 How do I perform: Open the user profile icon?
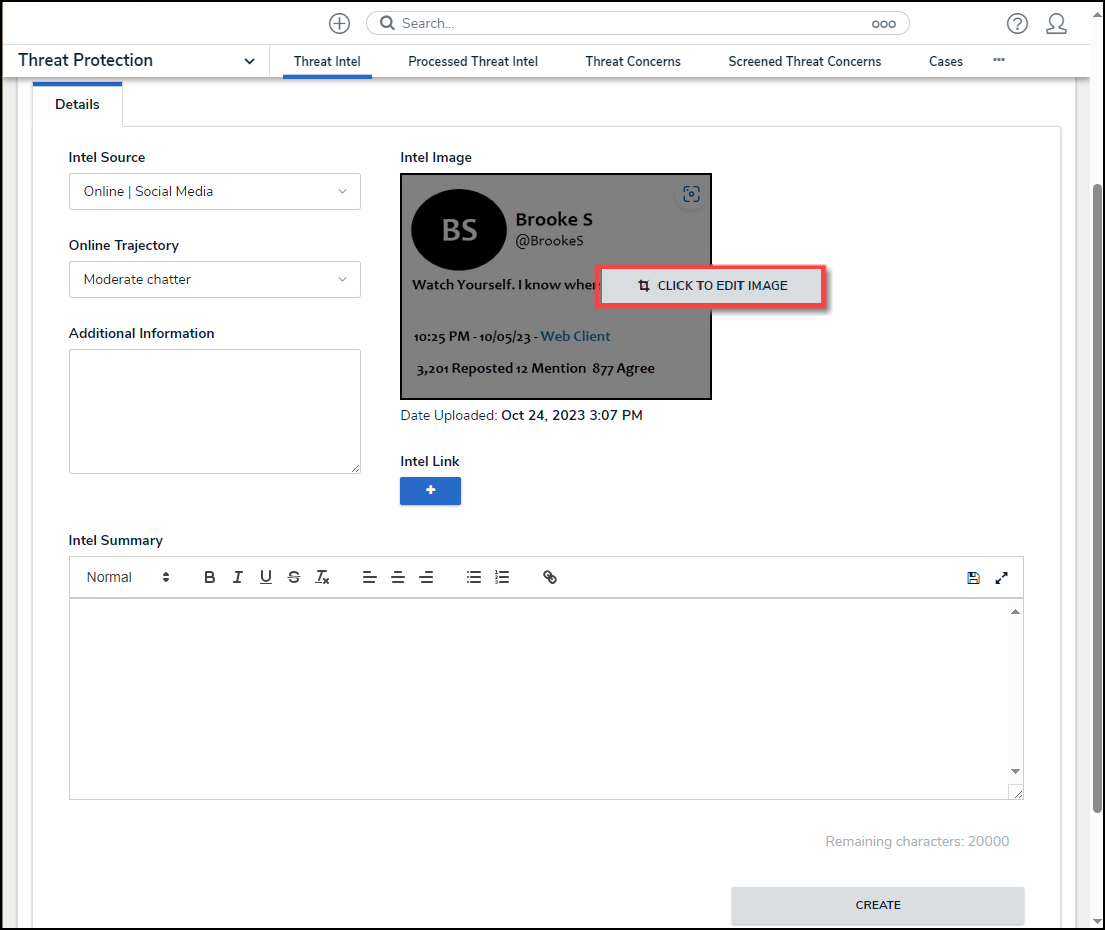coord(1056,23)
